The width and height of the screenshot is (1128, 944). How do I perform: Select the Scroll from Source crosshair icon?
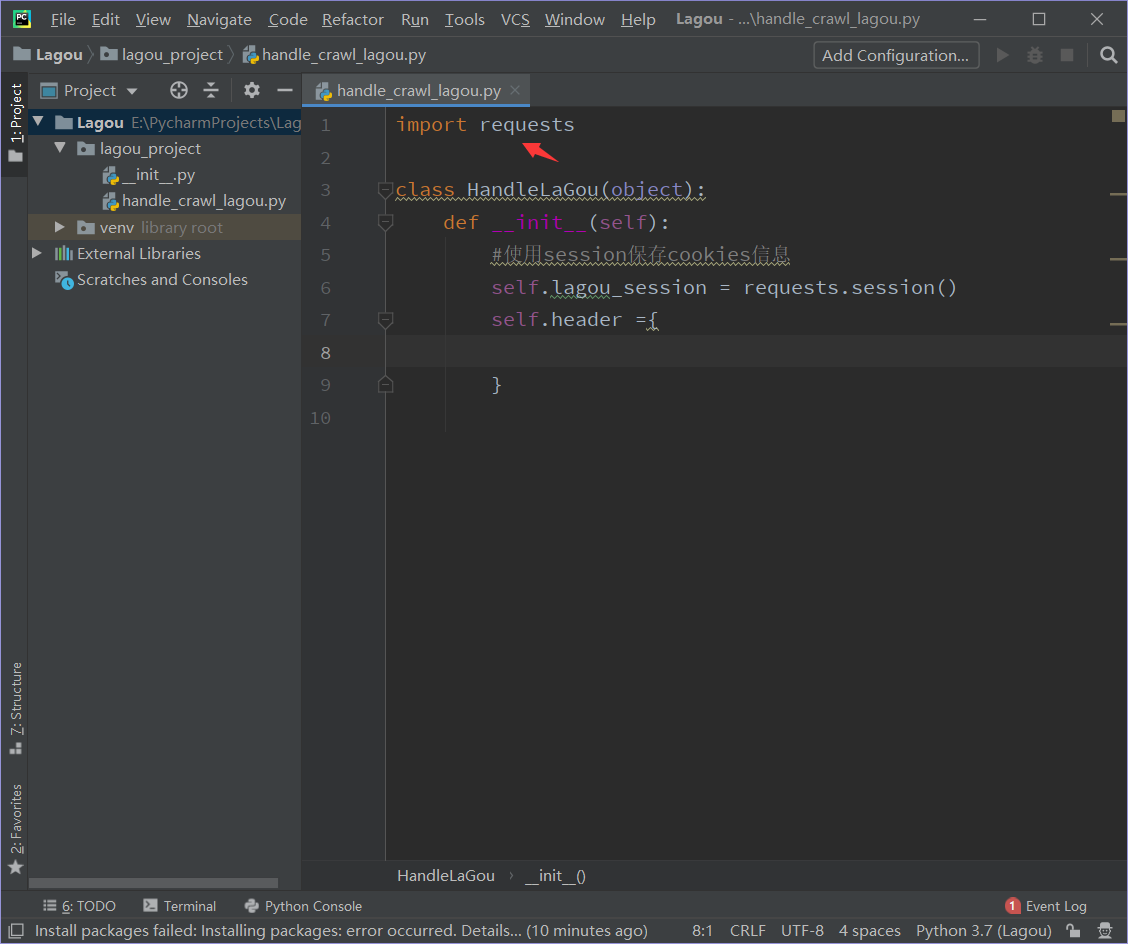click(178, 90)
